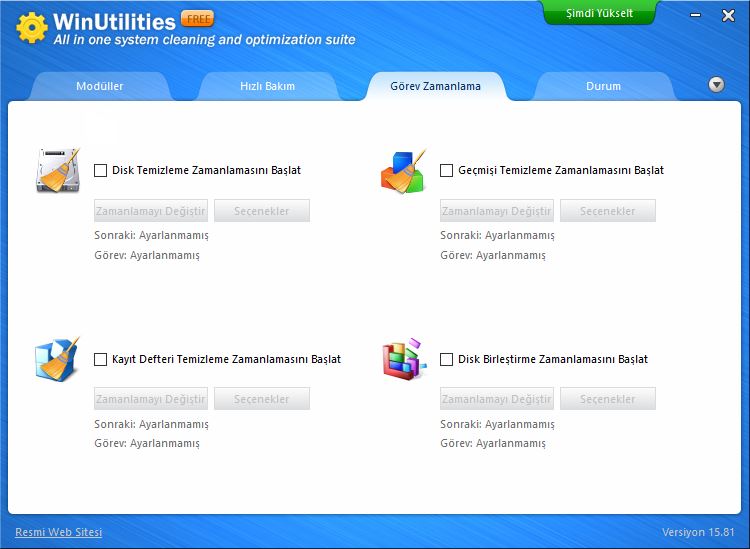The image size is (750, 549).
Task: Select the Görev Zamanlama tab
Action: (435, 86)
